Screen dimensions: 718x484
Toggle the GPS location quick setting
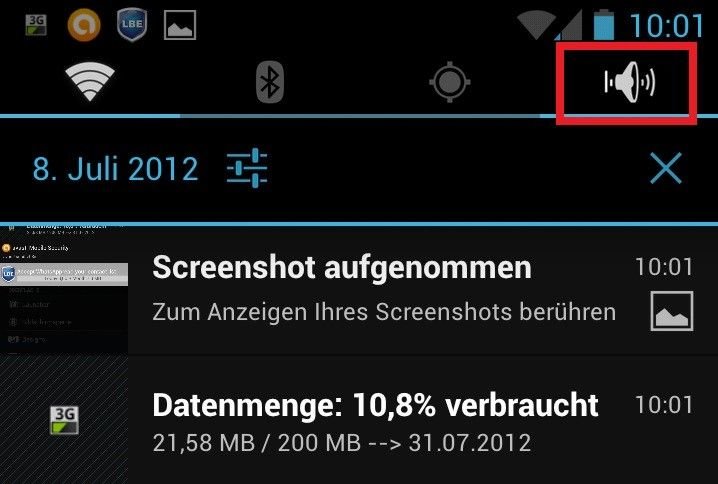[450, 82]
